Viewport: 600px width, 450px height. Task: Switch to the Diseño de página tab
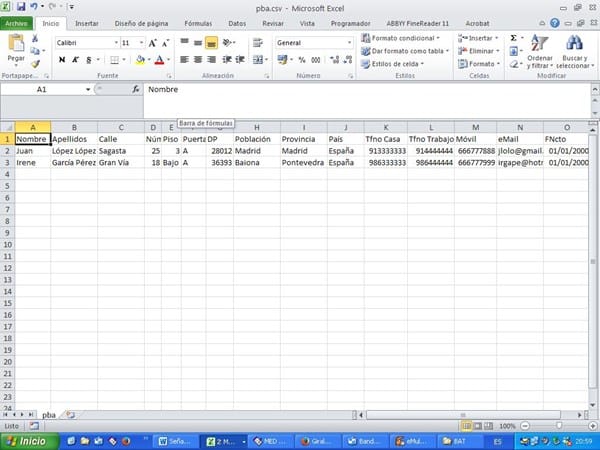click(x=141, y=24)
